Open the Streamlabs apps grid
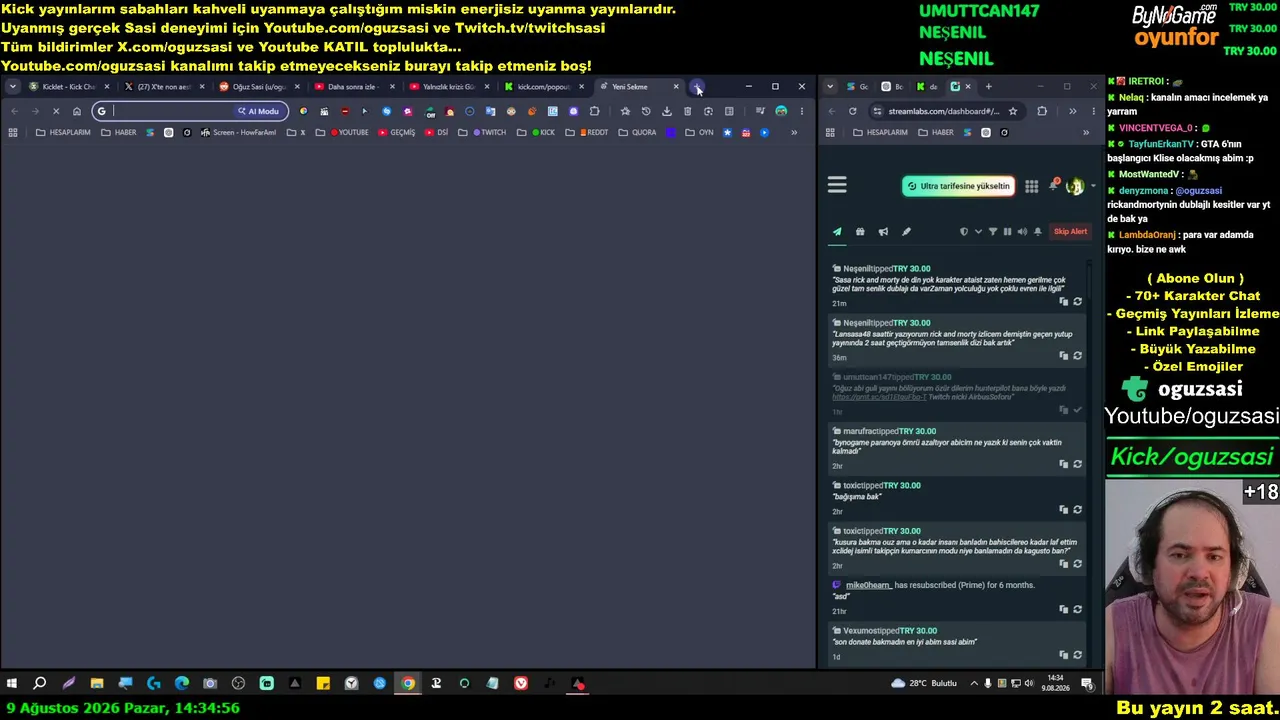The height and width of the screenshot is (720, 1280). [x=1031, y=186]
